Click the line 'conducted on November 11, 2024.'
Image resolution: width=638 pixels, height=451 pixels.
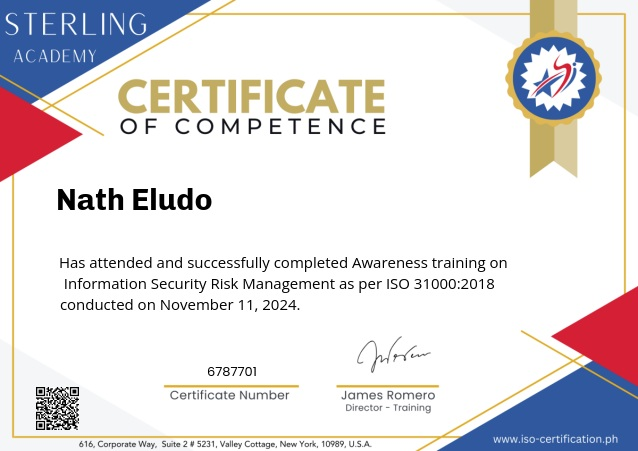click(180, 305)
